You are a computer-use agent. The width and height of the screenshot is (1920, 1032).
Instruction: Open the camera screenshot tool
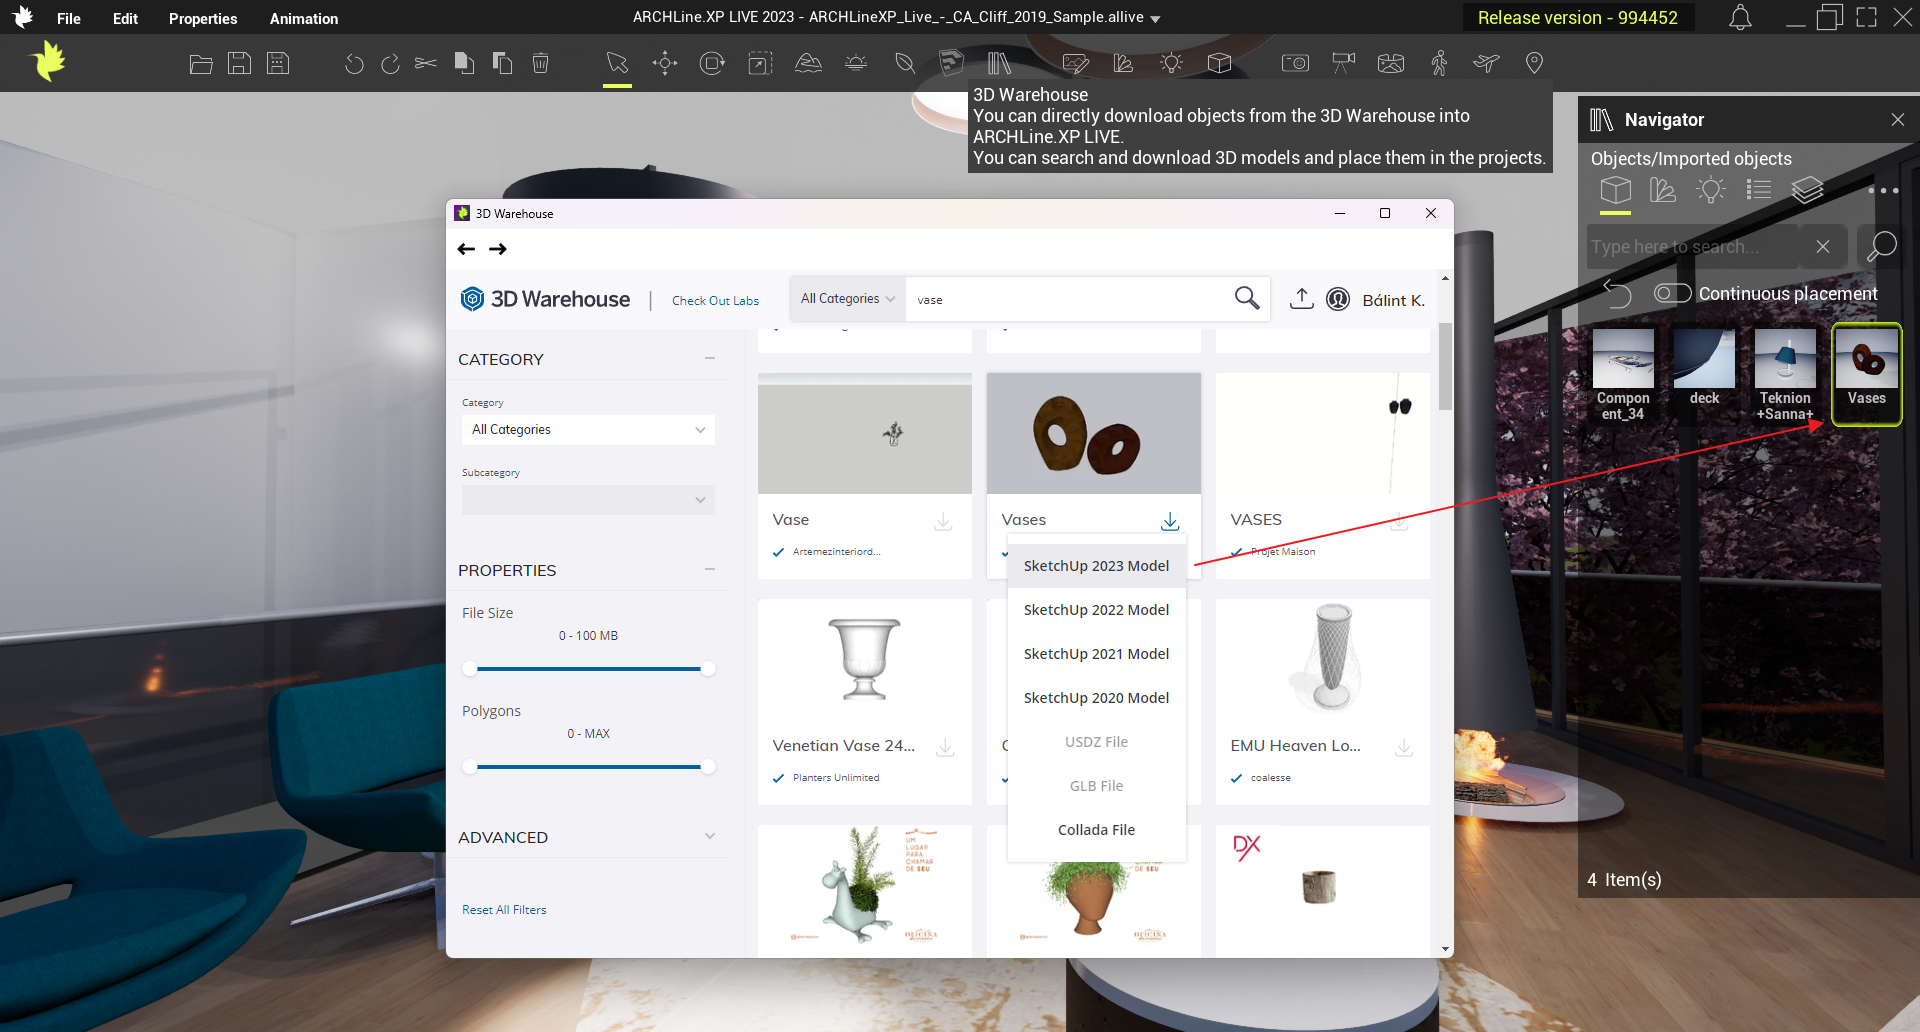[1295, 63]
